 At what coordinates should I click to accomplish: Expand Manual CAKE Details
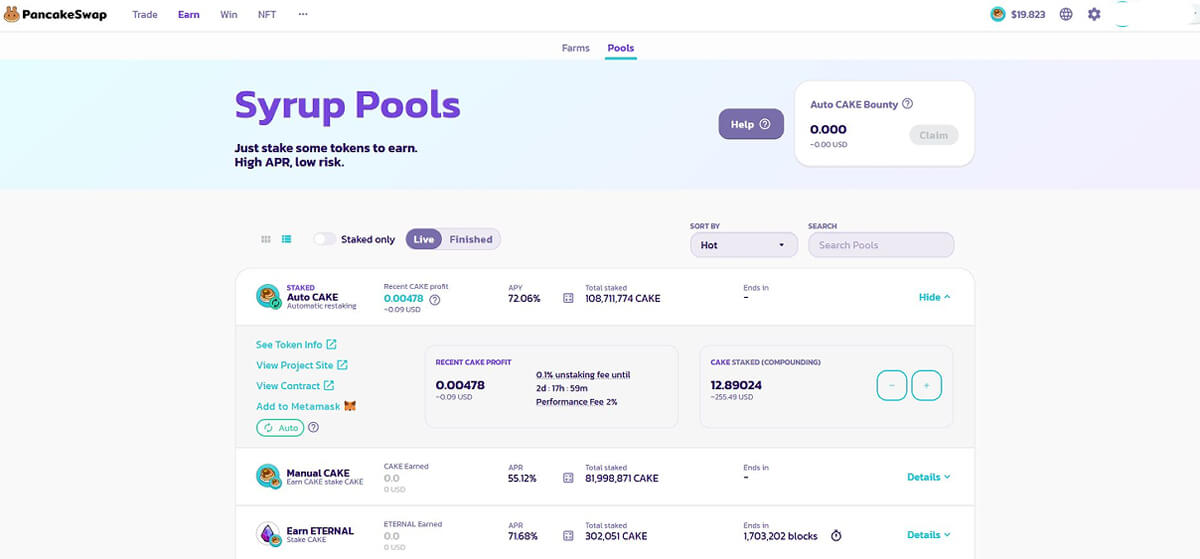point(928,477)
